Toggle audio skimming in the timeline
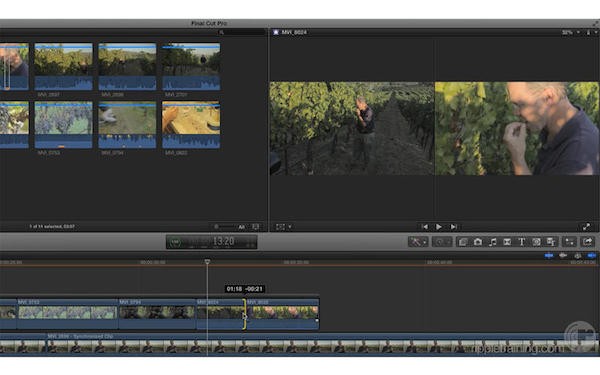The image size is (600, 375). pyautogui.click(x=563, y=256)
